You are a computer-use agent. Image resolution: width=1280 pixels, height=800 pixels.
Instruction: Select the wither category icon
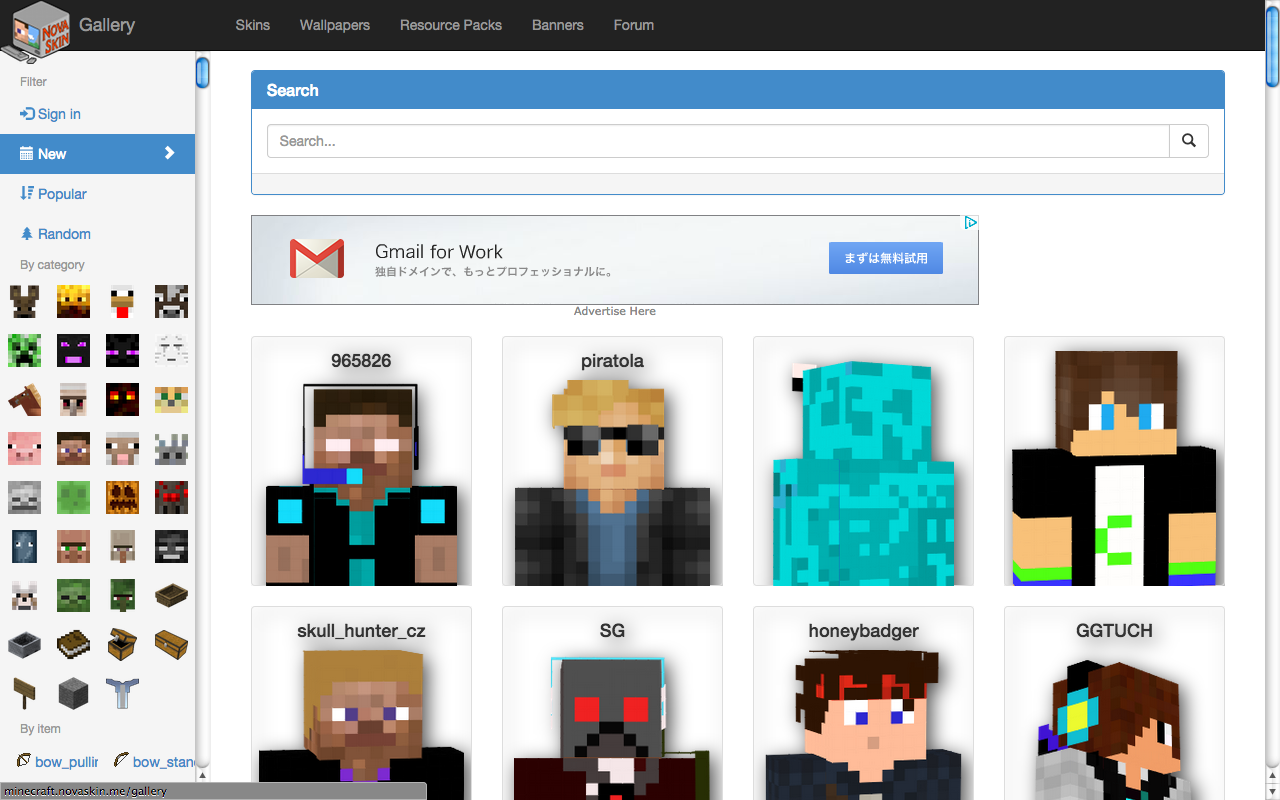(x=171, y=546)
